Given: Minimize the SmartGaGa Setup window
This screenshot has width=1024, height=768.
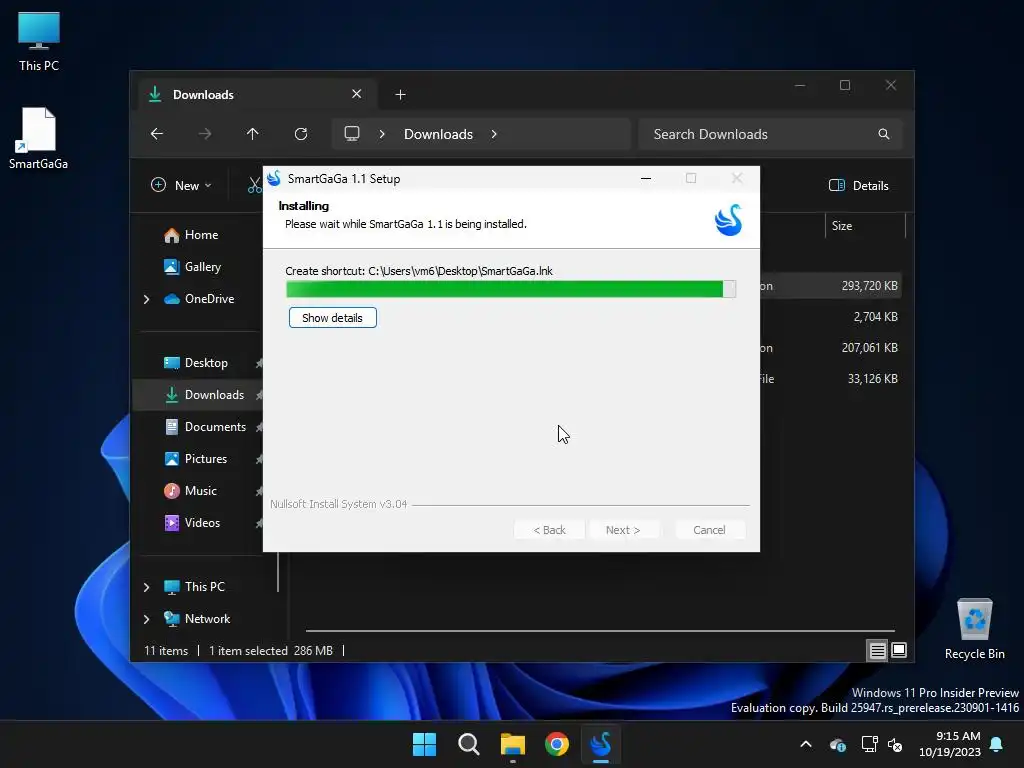Looking at the screenshot, I should (x=646, y=178).
